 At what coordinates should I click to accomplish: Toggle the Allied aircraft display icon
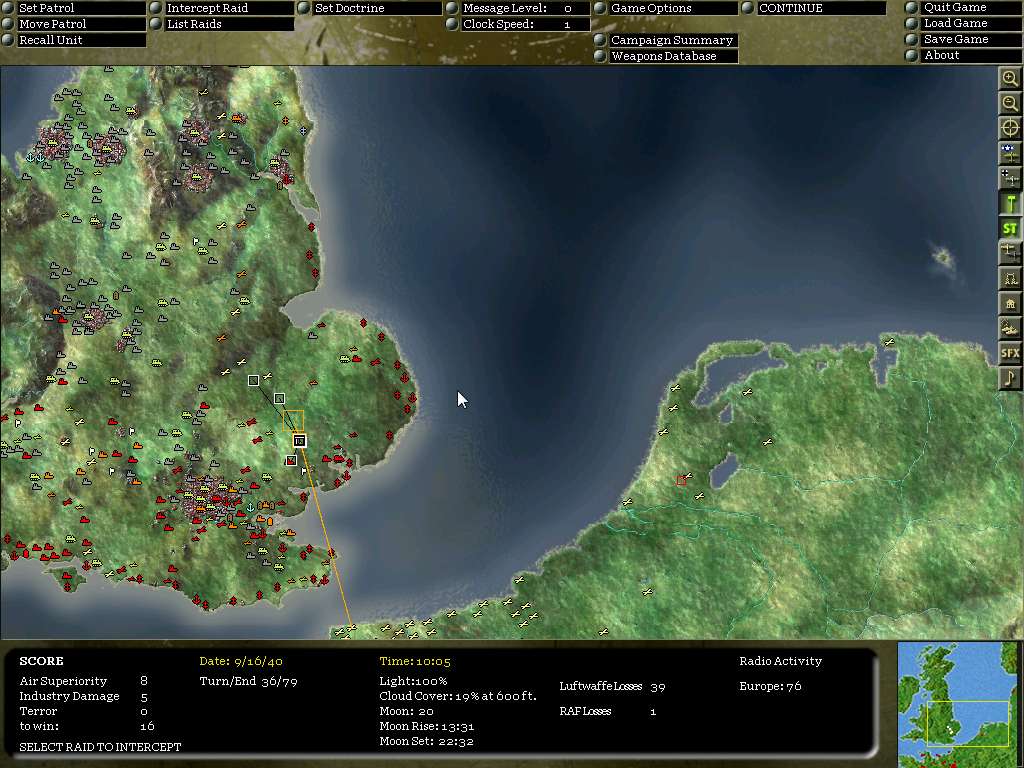coord(1010,153)
